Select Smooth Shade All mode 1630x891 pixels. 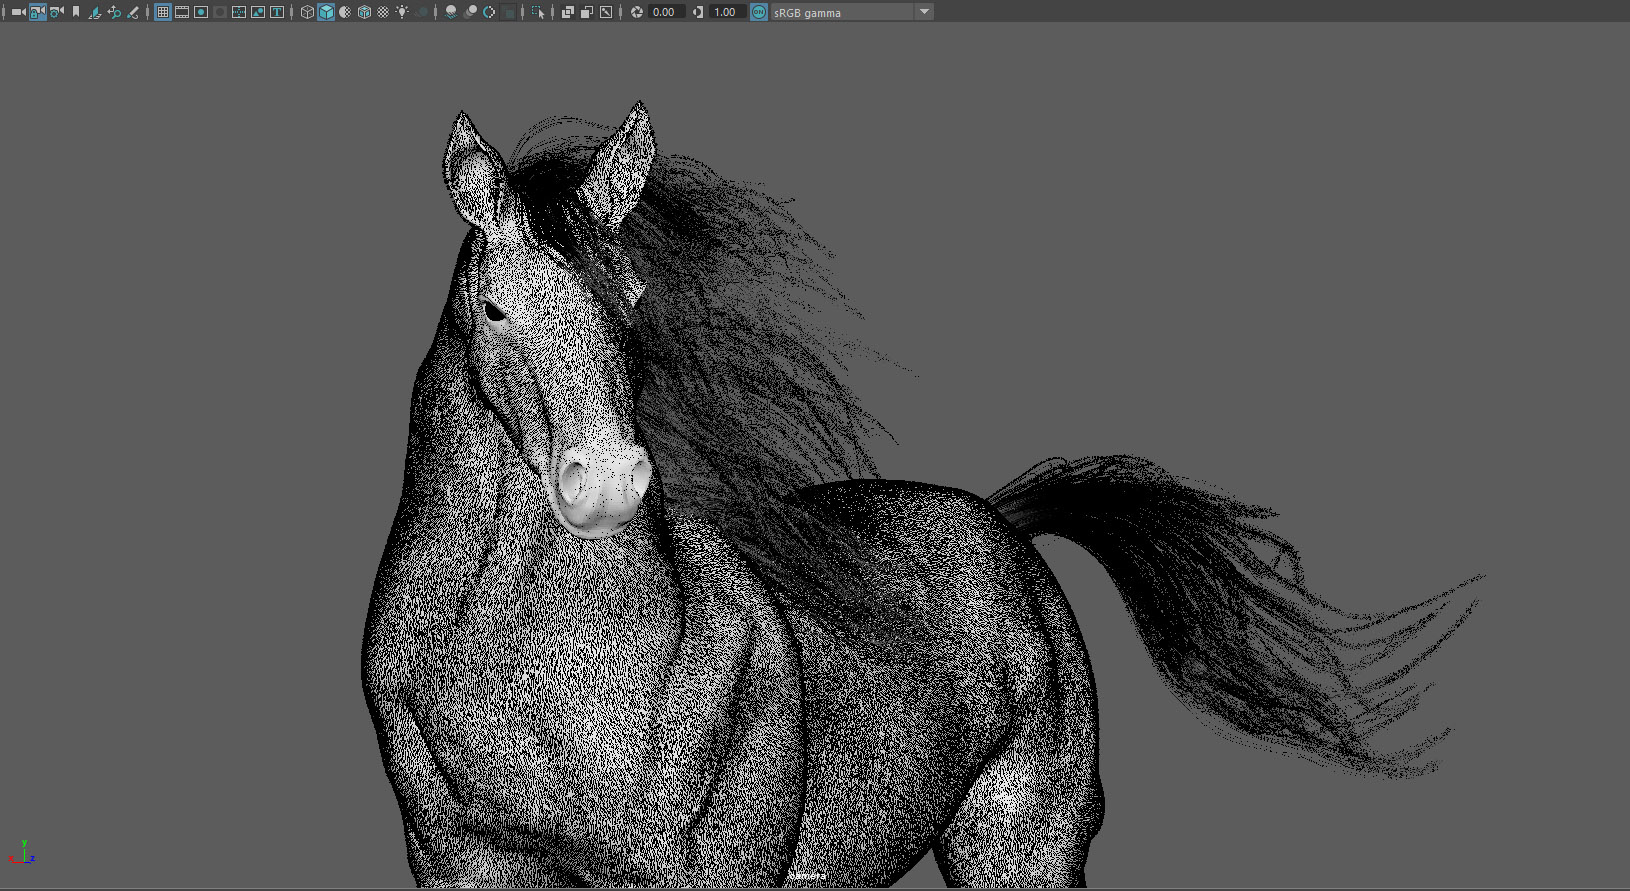[x=326, y=12]
